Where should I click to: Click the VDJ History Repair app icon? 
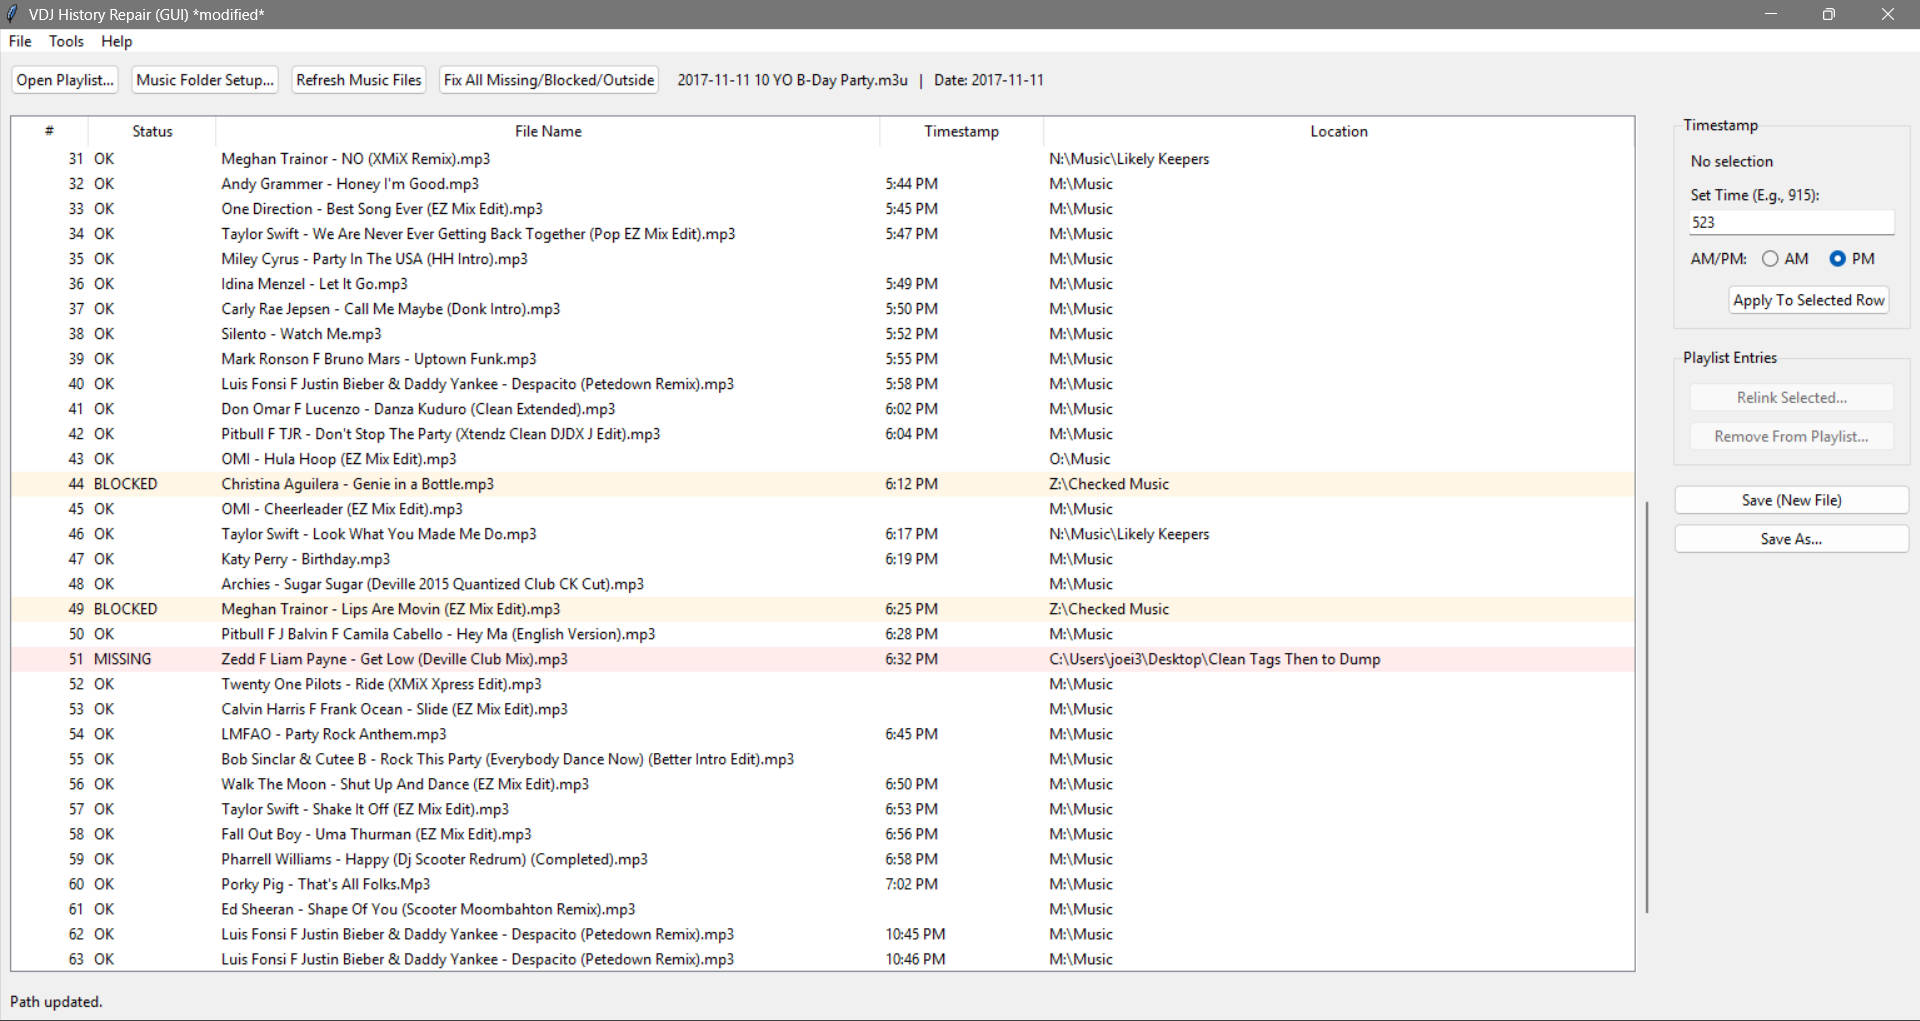pos(13,14)
